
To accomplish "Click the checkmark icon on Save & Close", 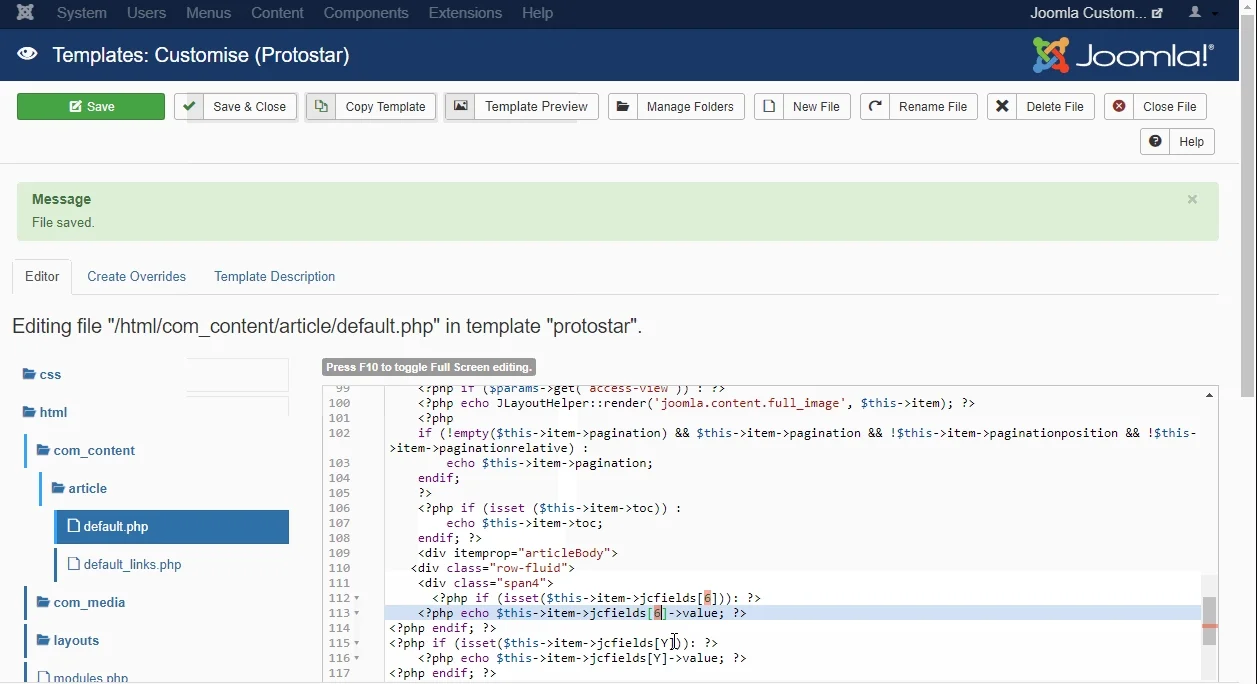I will 189,107.
